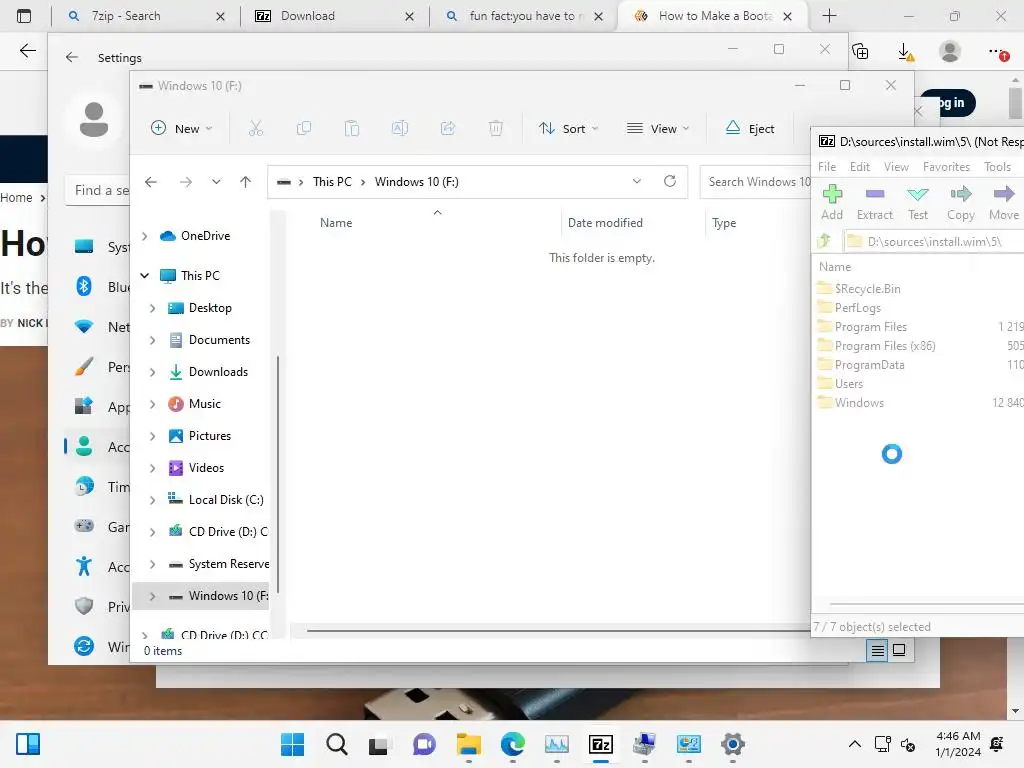Open the New dropdown in Explorer
Image resolution: width=1024 pixels, height=768 pixels.
click(x=182, y=129)
